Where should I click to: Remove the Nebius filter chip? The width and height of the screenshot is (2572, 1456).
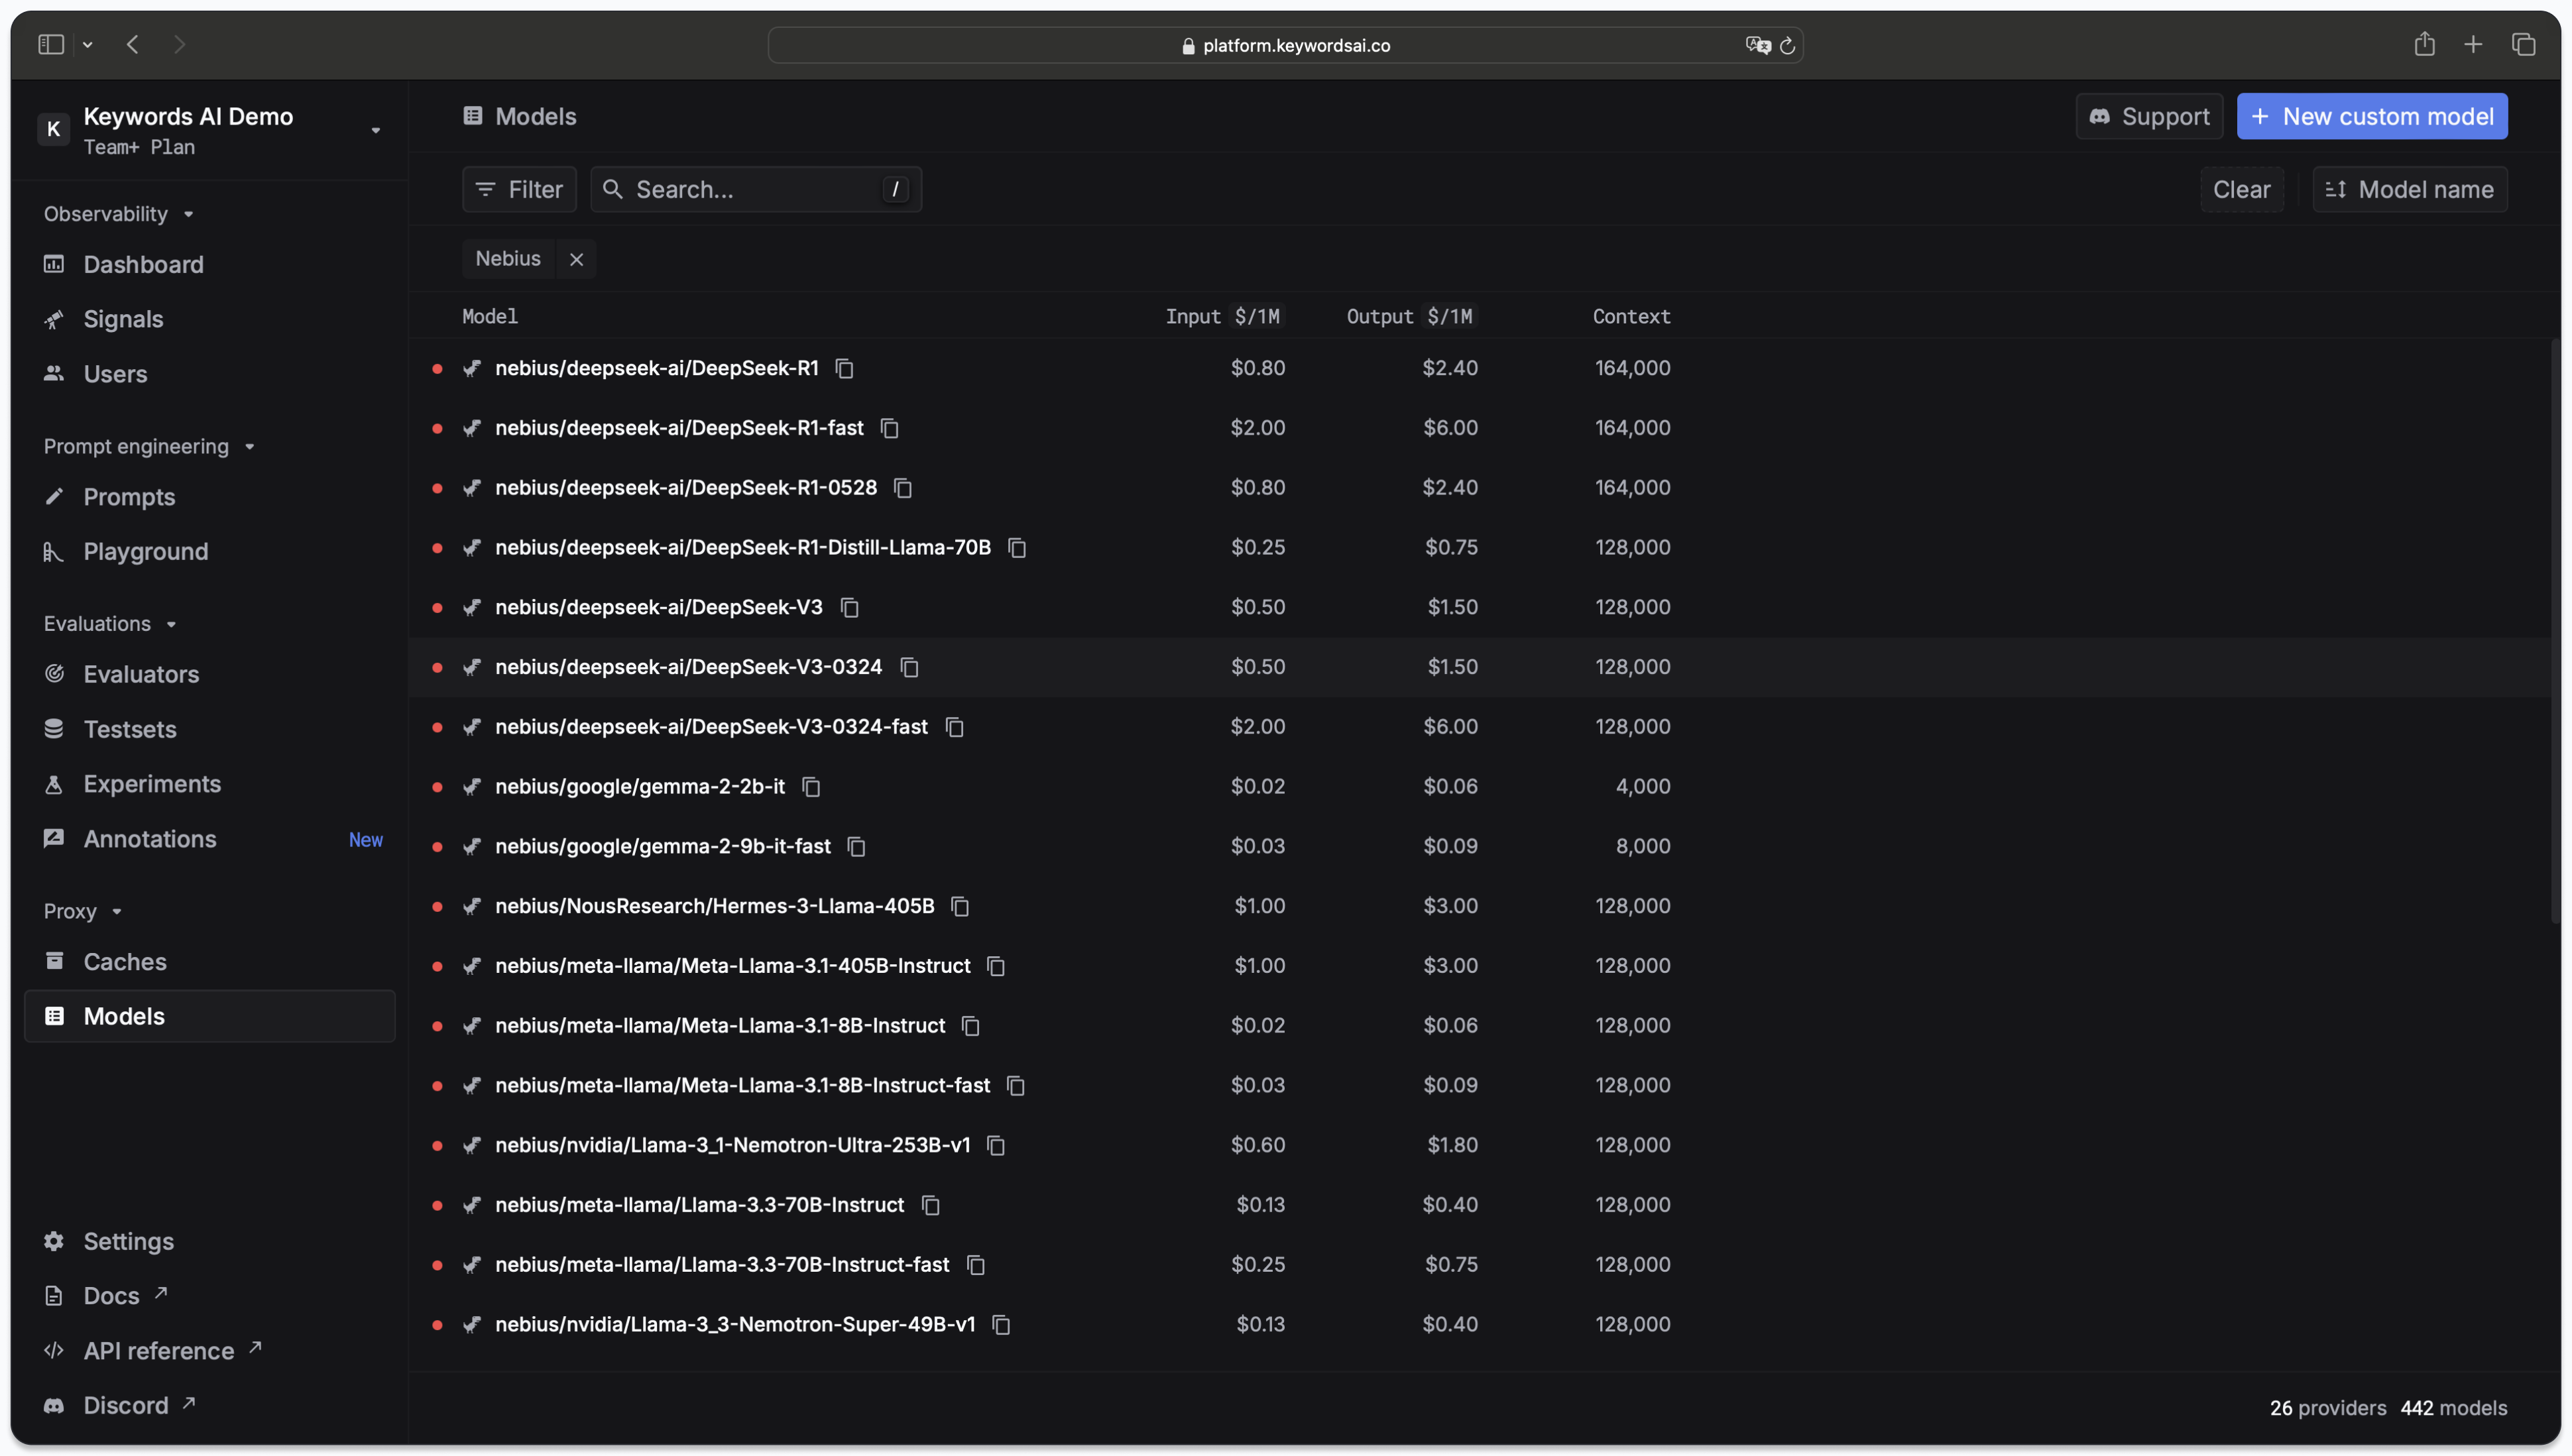tap(577, 259)
